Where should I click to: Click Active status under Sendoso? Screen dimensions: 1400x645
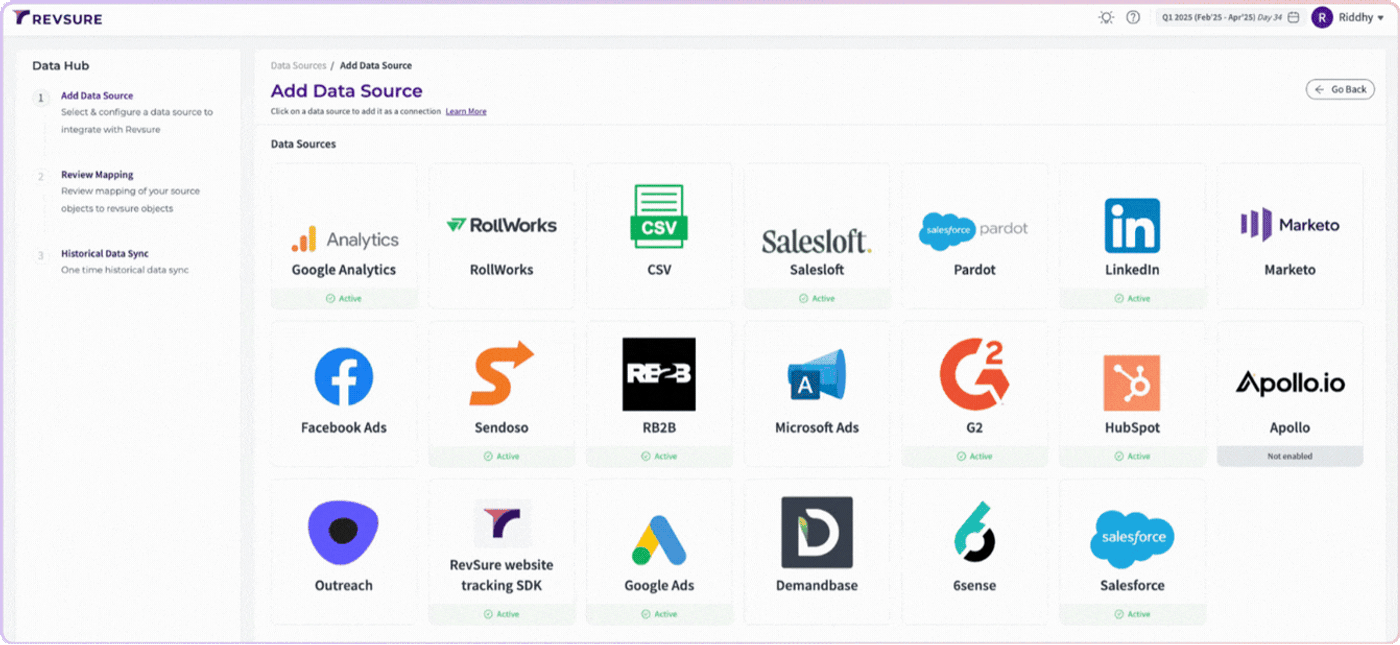tap(502, 456)
